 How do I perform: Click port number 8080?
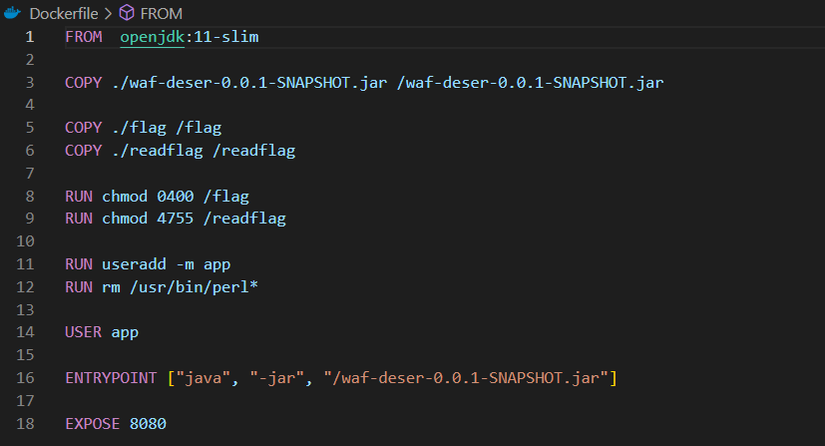click(148, 424)
